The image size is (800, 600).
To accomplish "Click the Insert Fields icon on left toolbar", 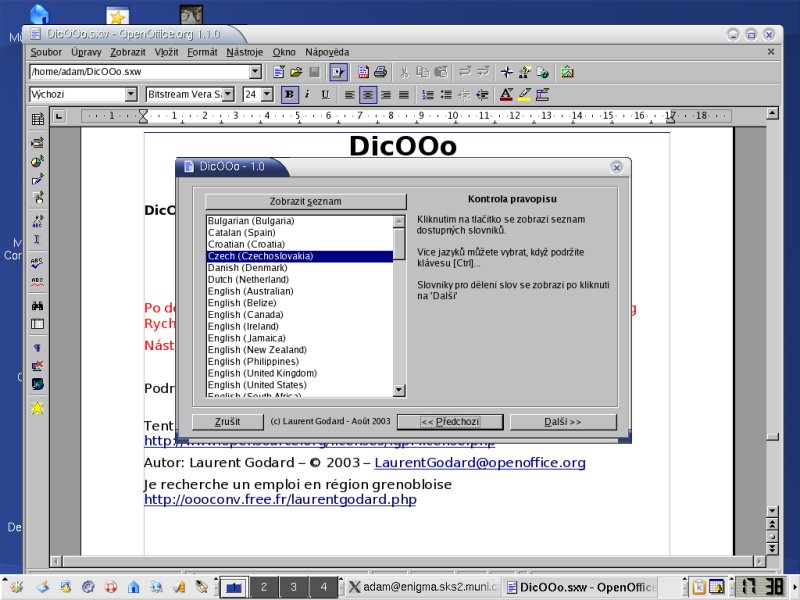I will coord(37,143).
